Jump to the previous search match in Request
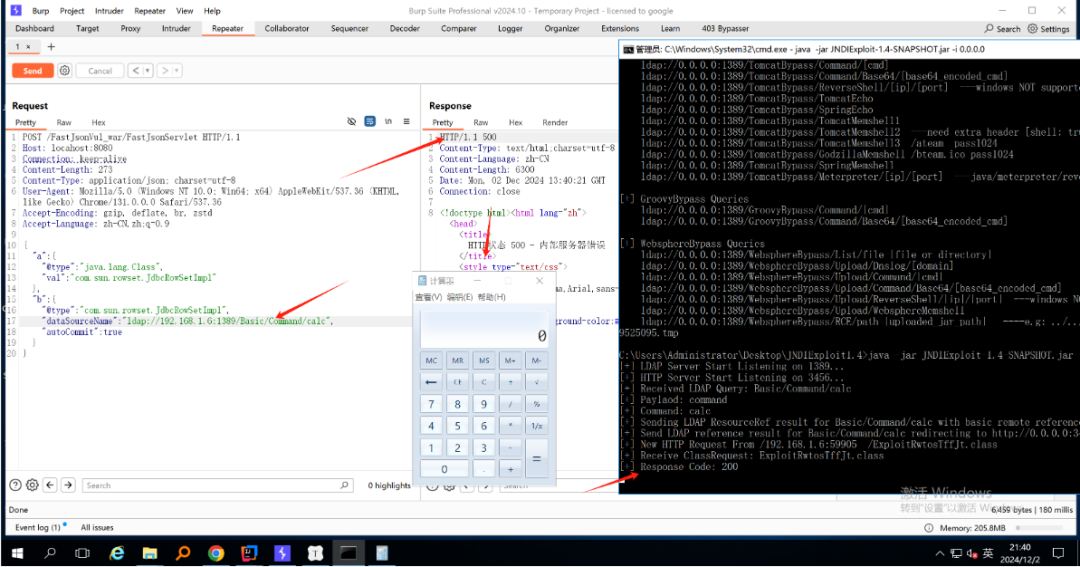Image resolution: width=1080 pixels, height=567 pixels. (x=50, y=485)
